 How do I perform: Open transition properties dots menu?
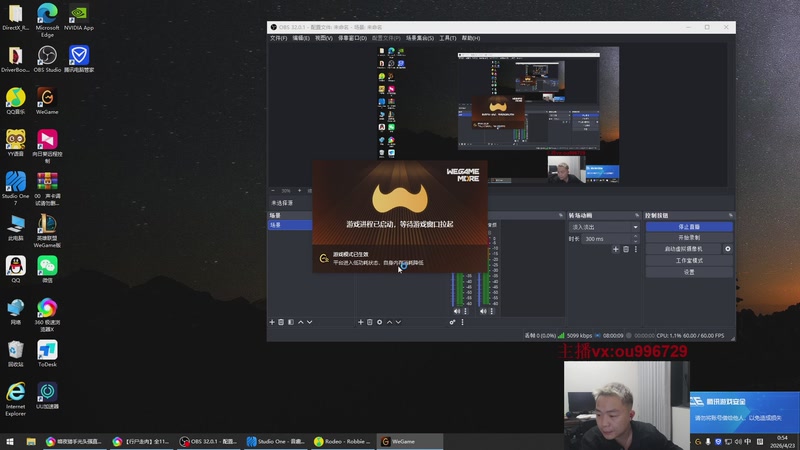click(636, 249)
